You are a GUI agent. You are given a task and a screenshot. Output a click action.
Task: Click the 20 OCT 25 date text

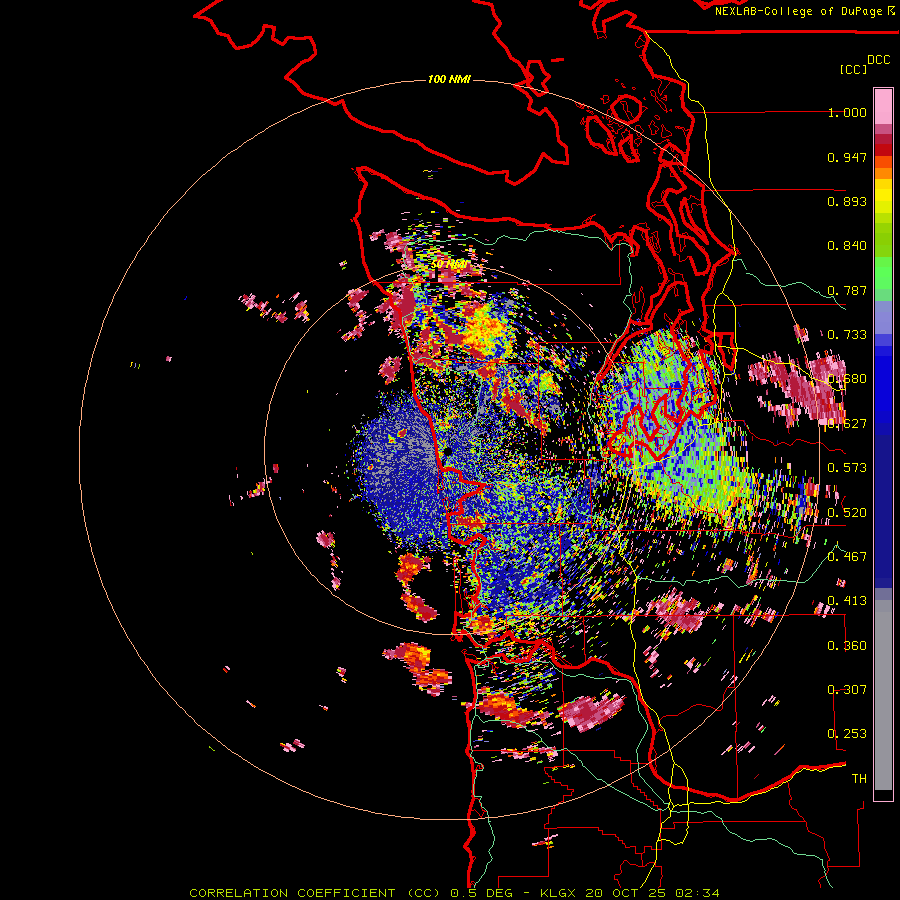(626, 893)
